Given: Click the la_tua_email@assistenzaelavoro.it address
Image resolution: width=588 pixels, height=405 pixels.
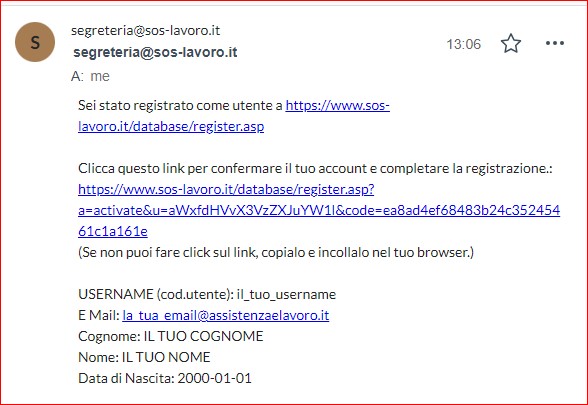Looking at the screenshot, I should (x=226, y=315).
